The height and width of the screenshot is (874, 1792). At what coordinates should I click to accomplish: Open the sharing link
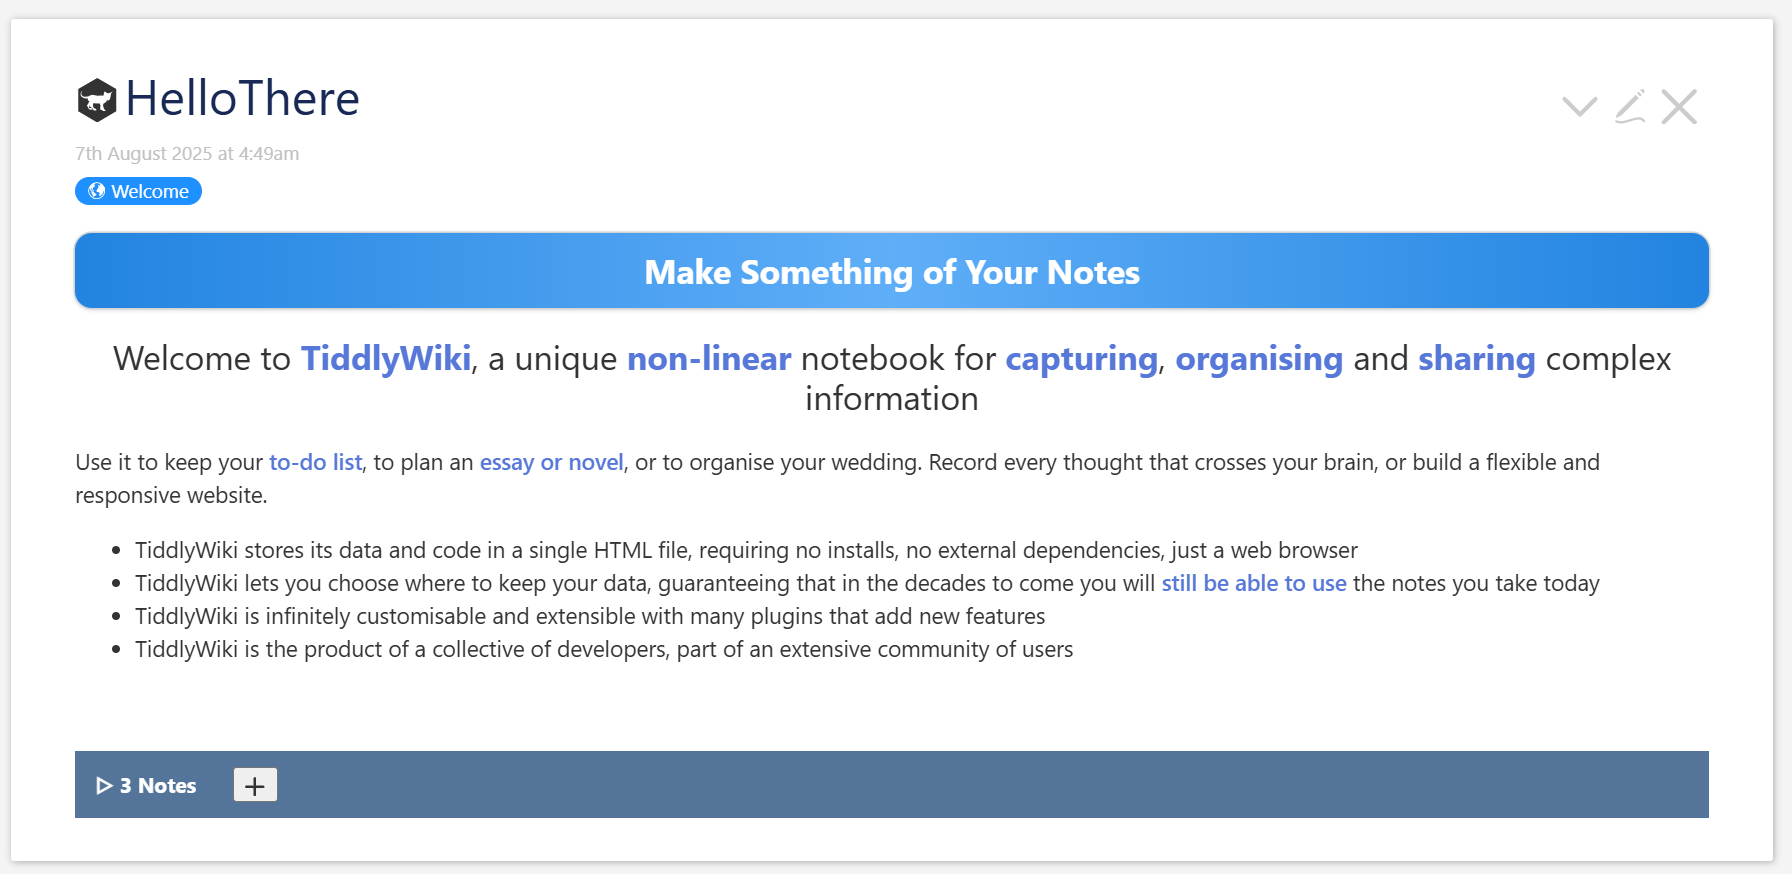pos(1476,358)
